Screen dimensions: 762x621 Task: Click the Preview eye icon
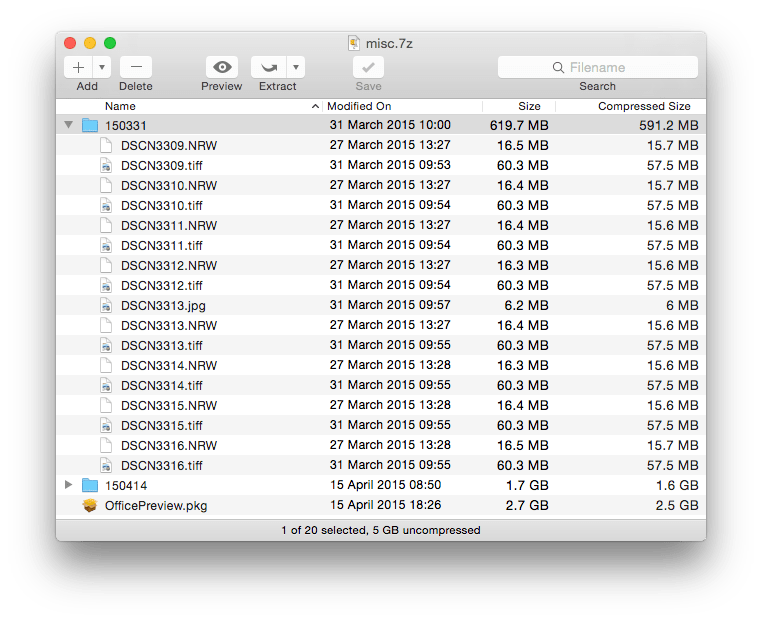click(x=222, y=67)
